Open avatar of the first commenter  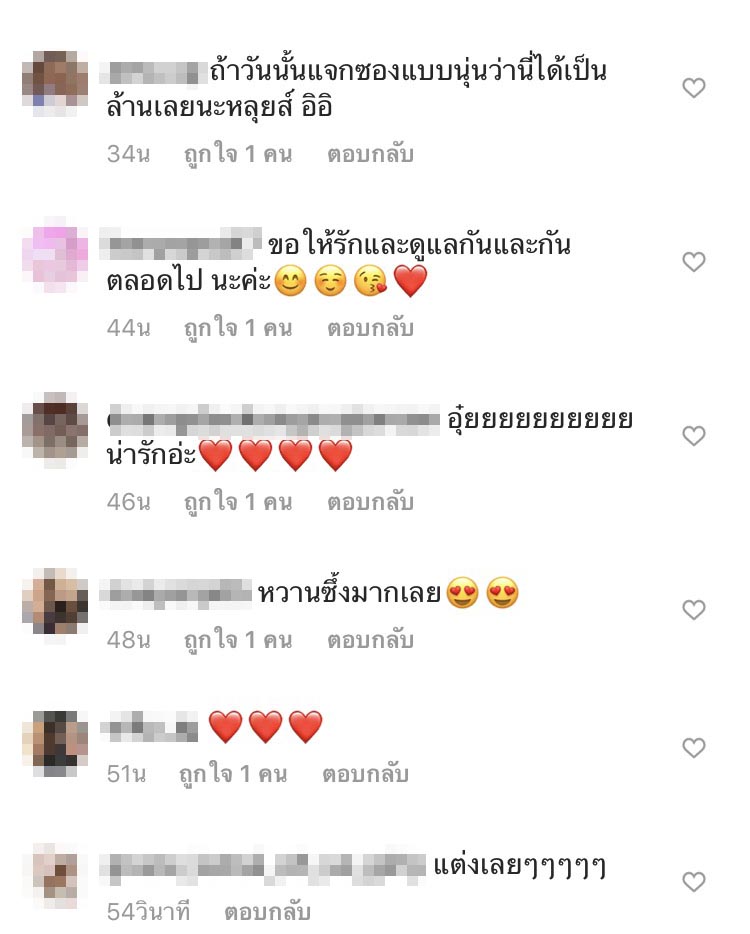[x=55, y=82]
